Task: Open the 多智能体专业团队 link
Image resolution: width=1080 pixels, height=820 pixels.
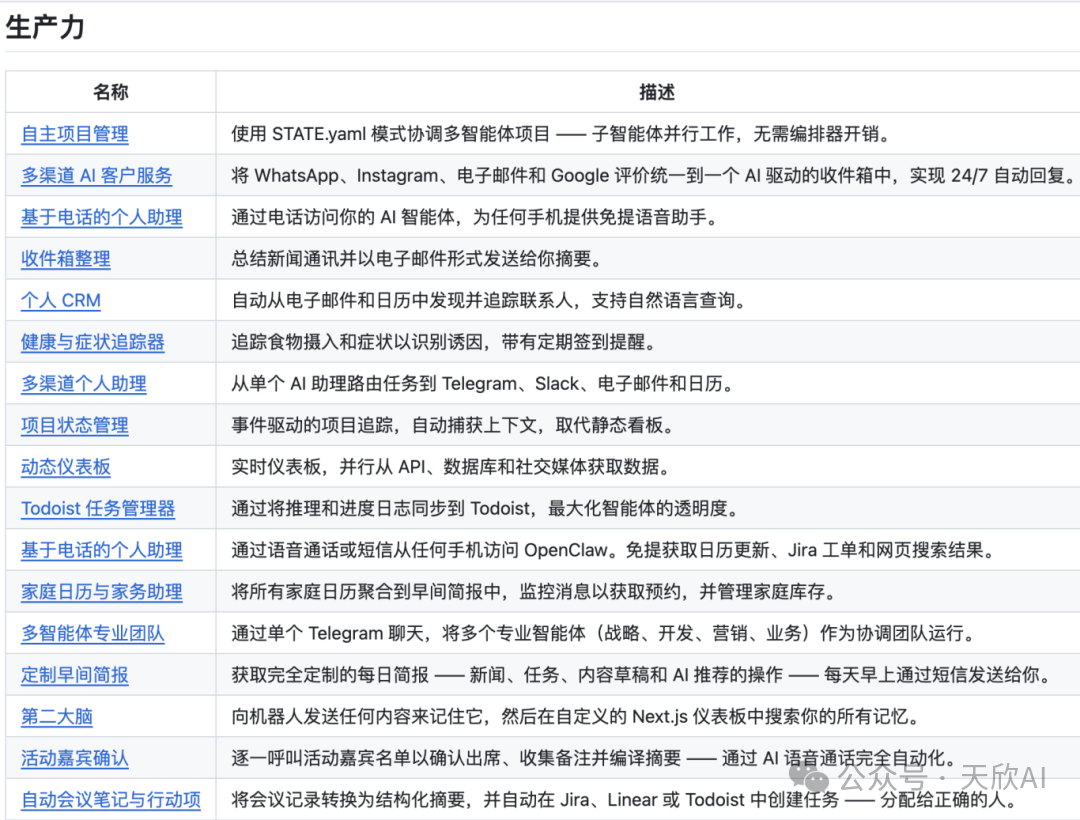Action: pos(92,634)
